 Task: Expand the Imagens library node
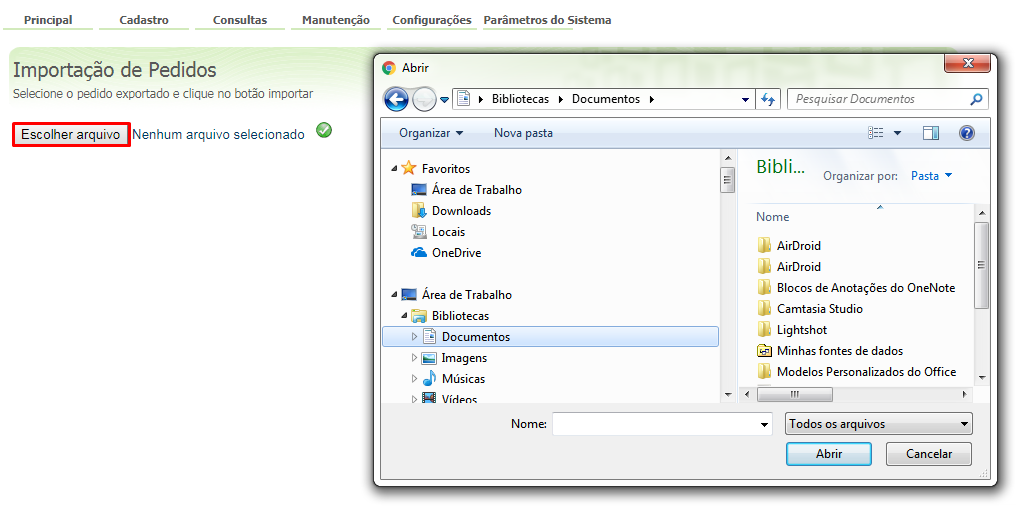point(415,358)
